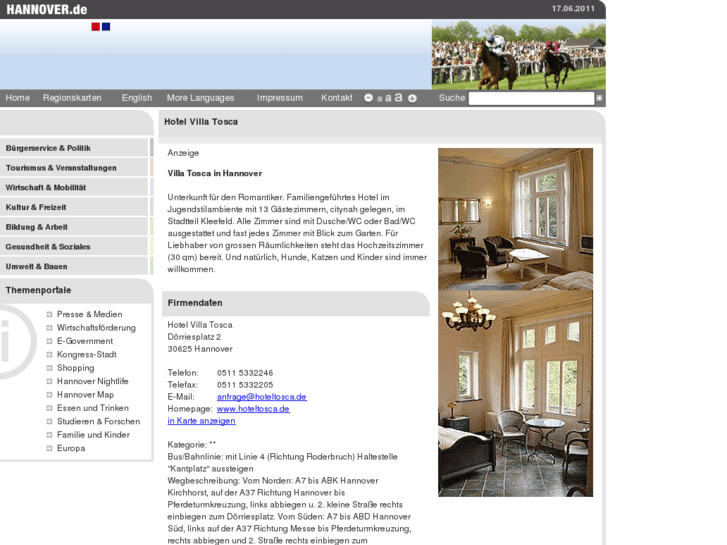
Task: Open E-Government theme portal
Action: [x=84, y=341]
